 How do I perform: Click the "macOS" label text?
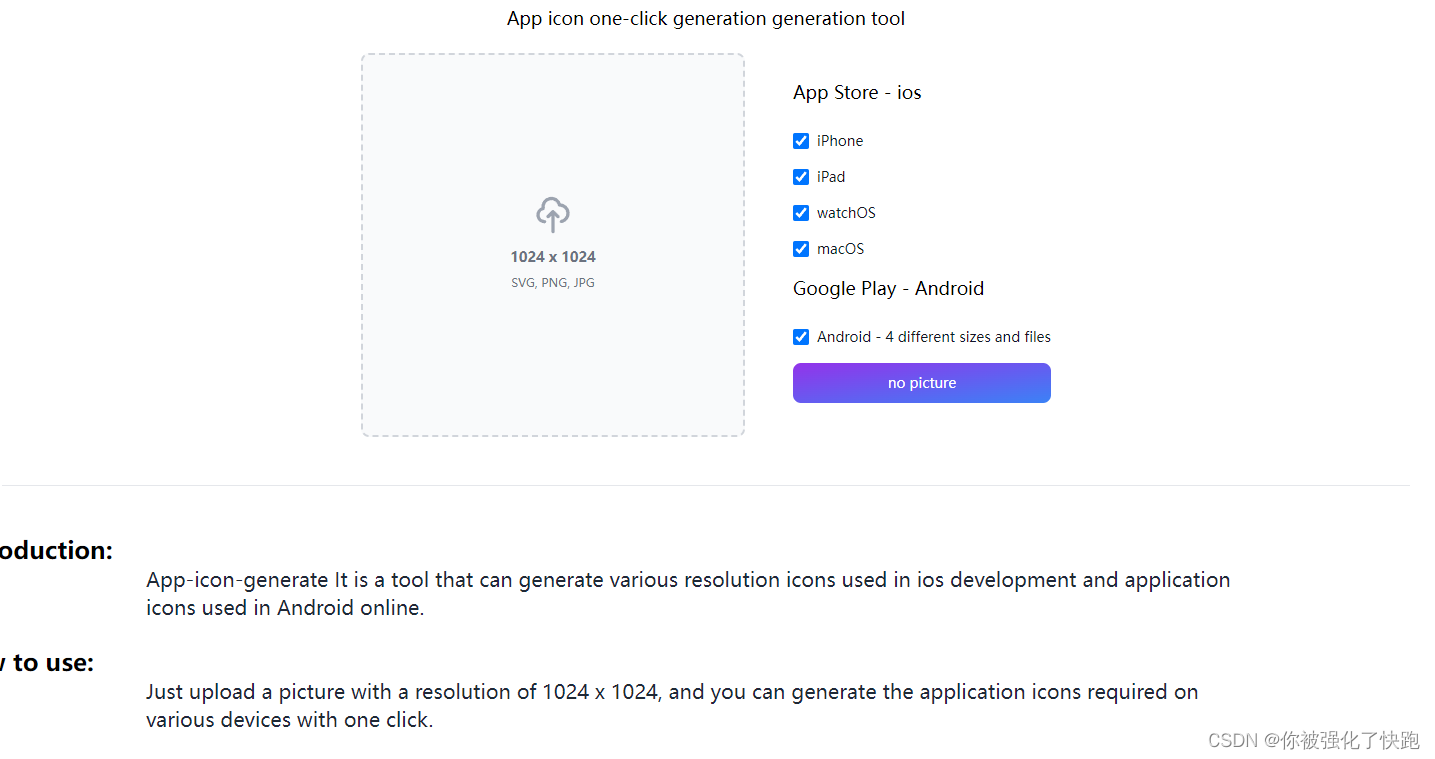[840, 249]
